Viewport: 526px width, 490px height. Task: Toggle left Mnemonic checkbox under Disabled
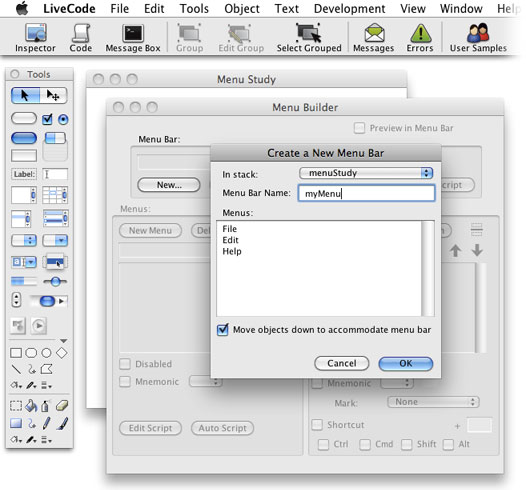pos(125,382)
